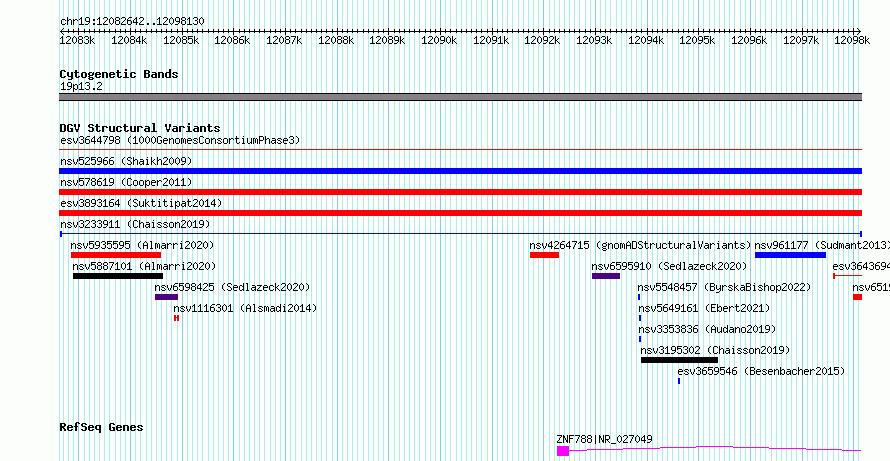Select the black nsv3195302 (Chaisson2019) variant bar
This screenshot has width=890, height=461.
click(679, 360)
